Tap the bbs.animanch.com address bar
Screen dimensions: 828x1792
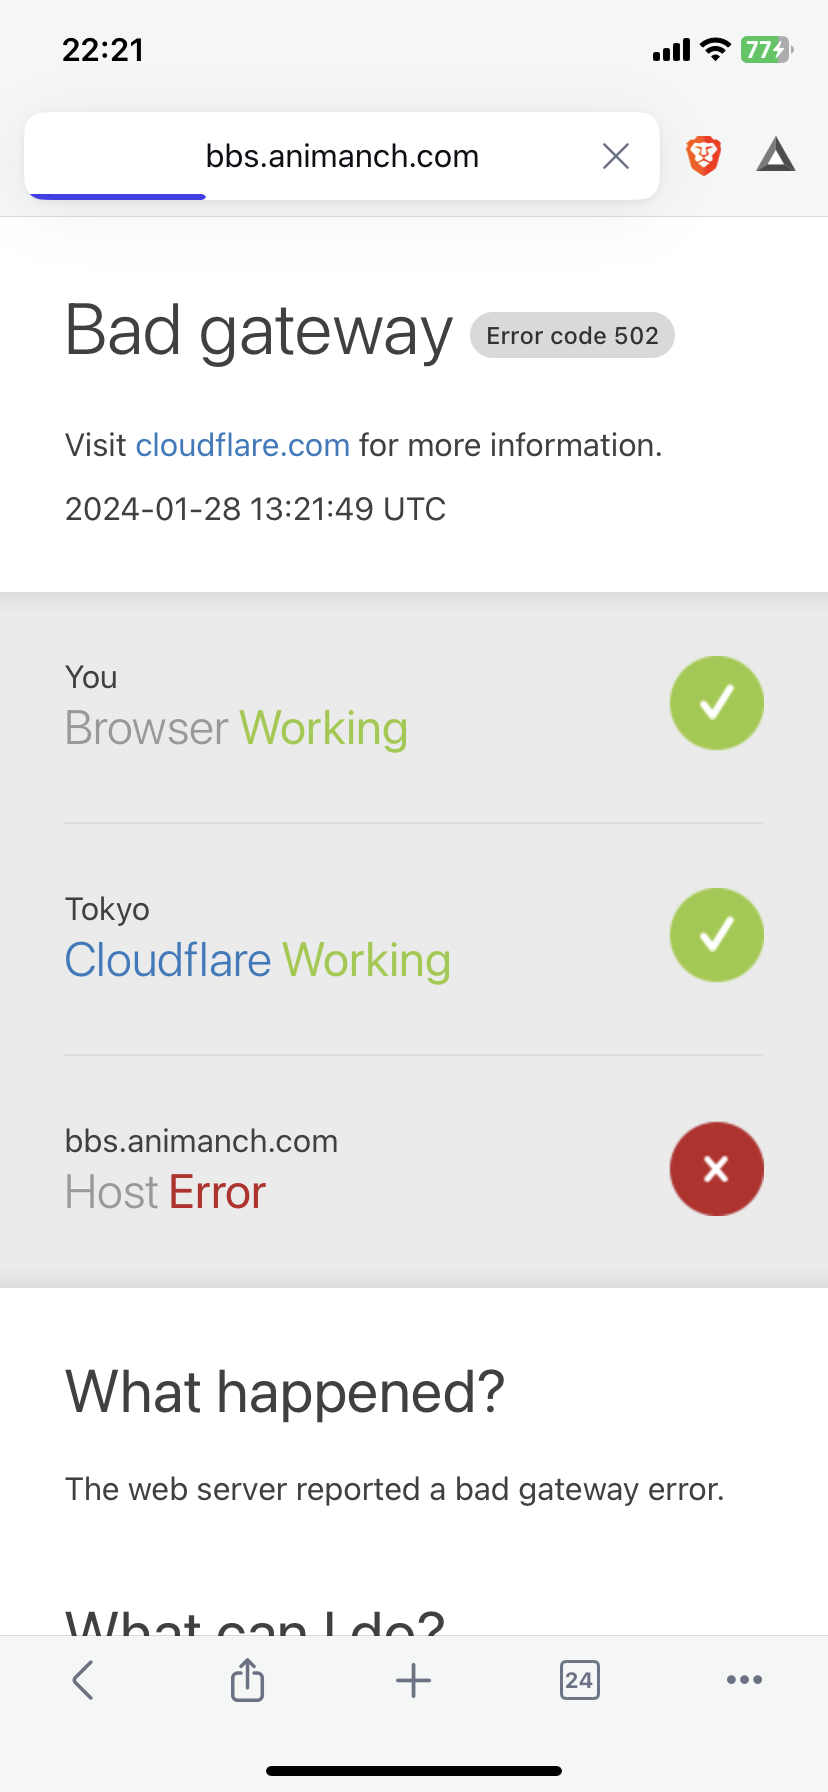coord(342,156)
